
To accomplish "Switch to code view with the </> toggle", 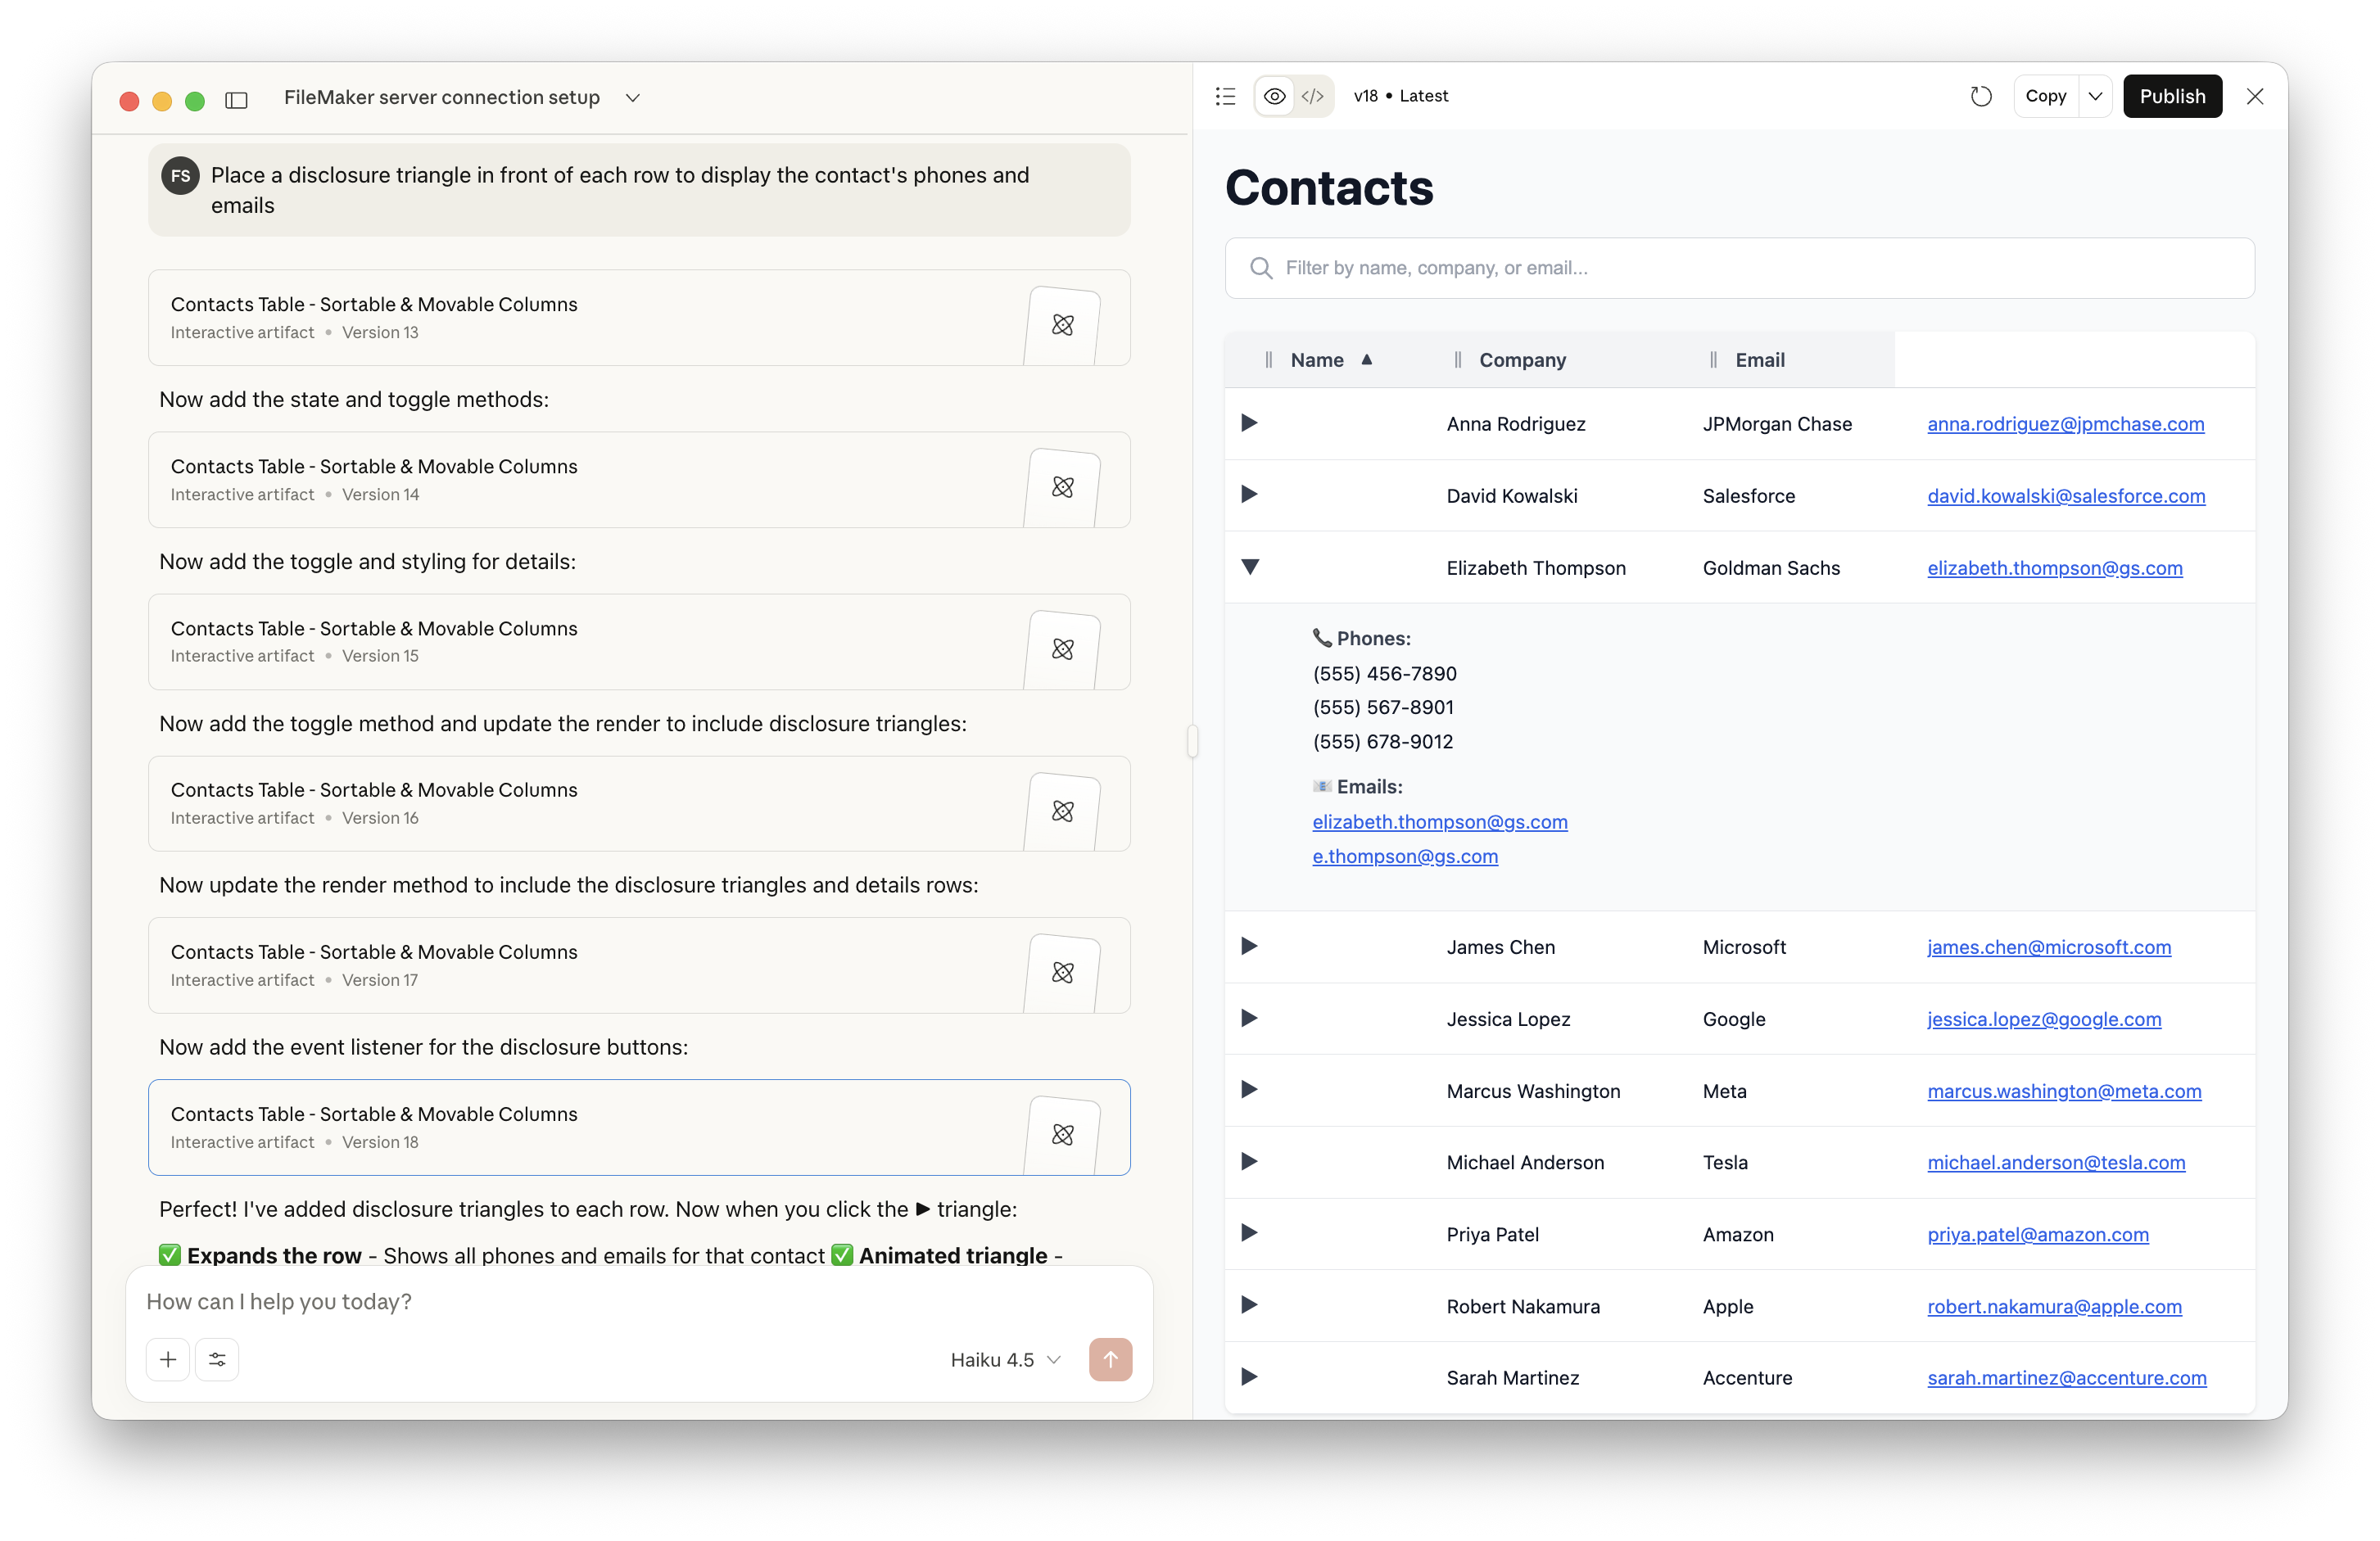I will tap(1313, 96).
